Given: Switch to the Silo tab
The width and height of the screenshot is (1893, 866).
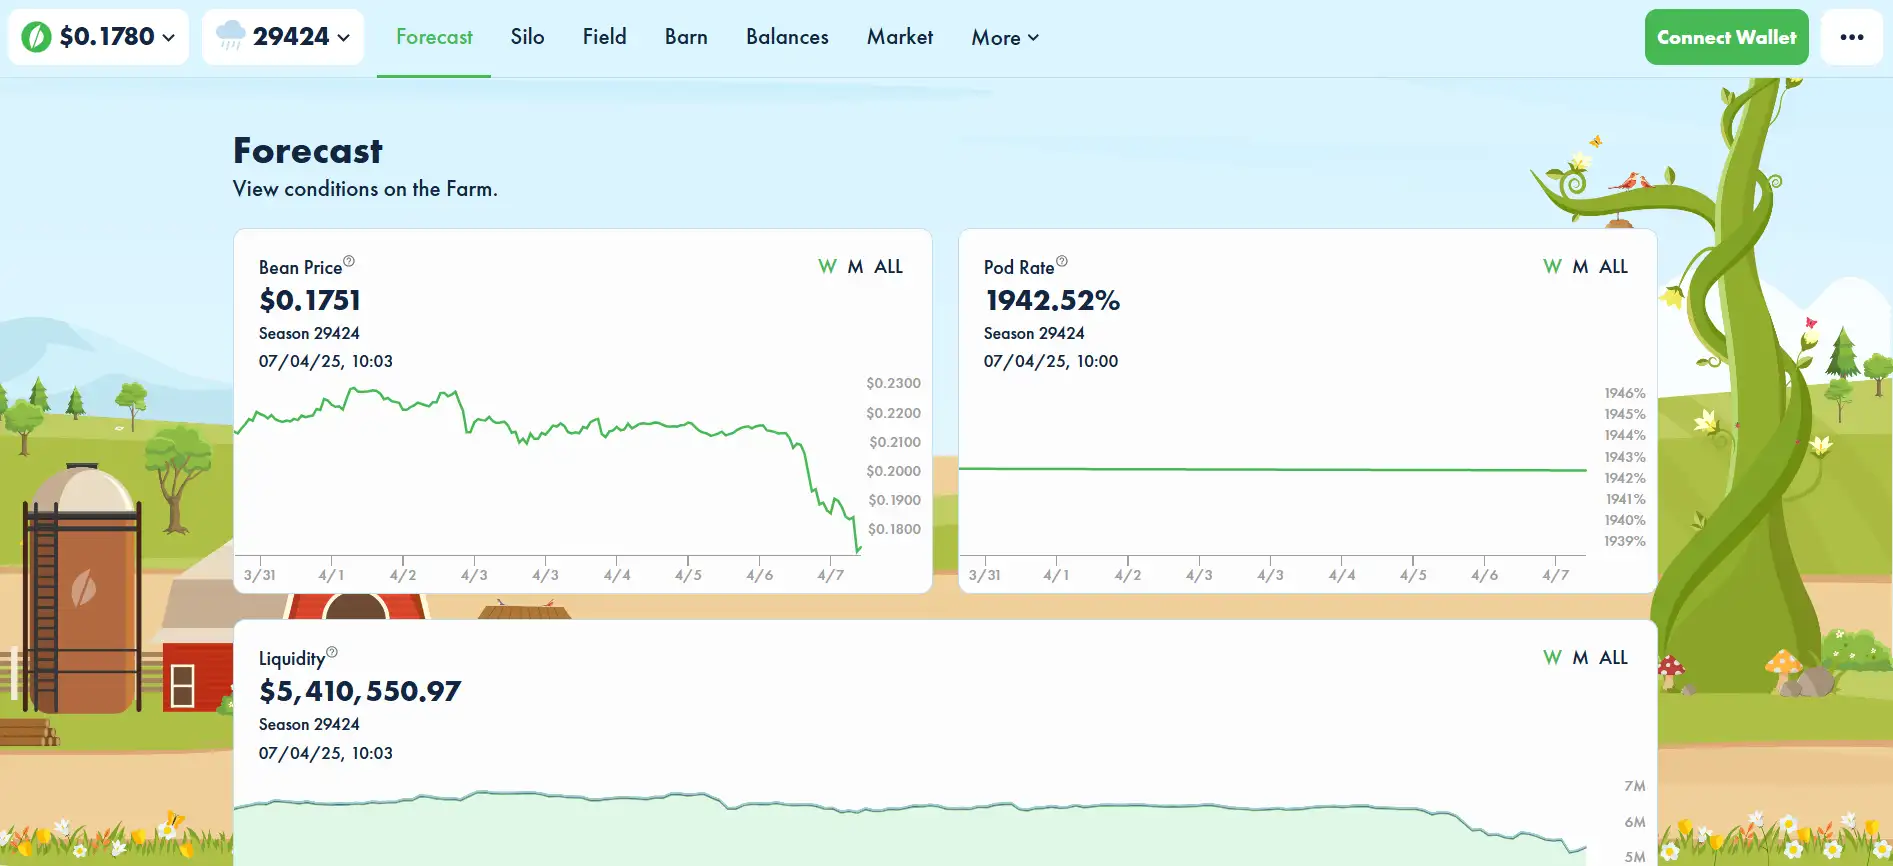Looking at the screenshot, I should [x=527, y=37].
